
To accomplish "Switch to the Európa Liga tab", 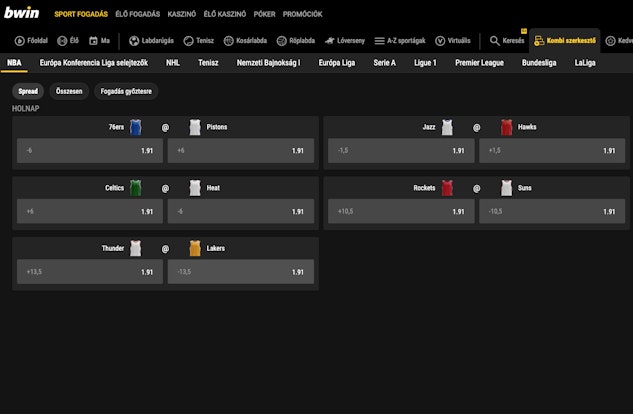I will click(337, 63).
